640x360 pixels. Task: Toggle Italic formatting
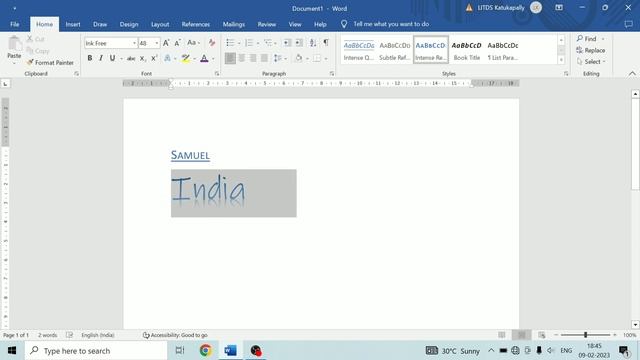click(101, 58)
